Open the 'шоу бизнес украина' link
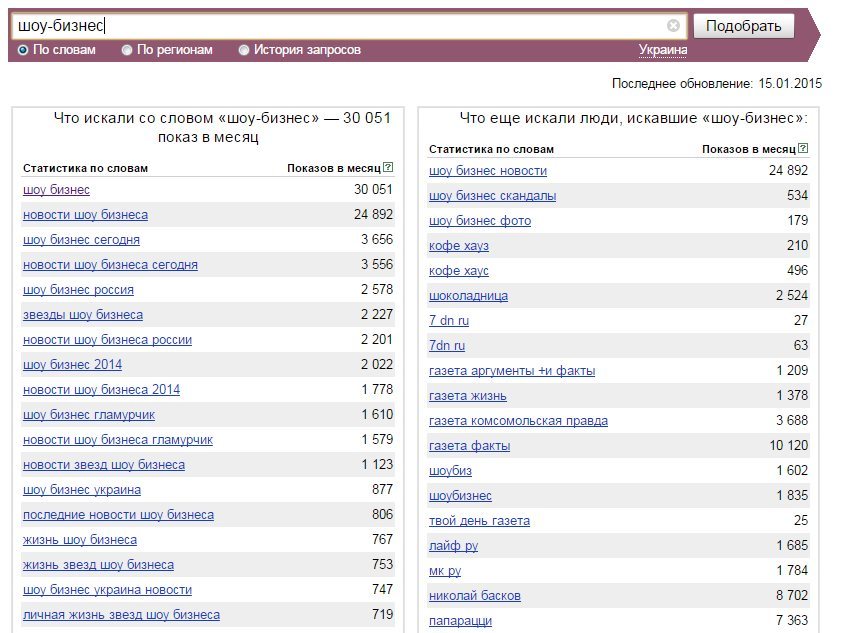The image size is (847, 633). point(82,490)
